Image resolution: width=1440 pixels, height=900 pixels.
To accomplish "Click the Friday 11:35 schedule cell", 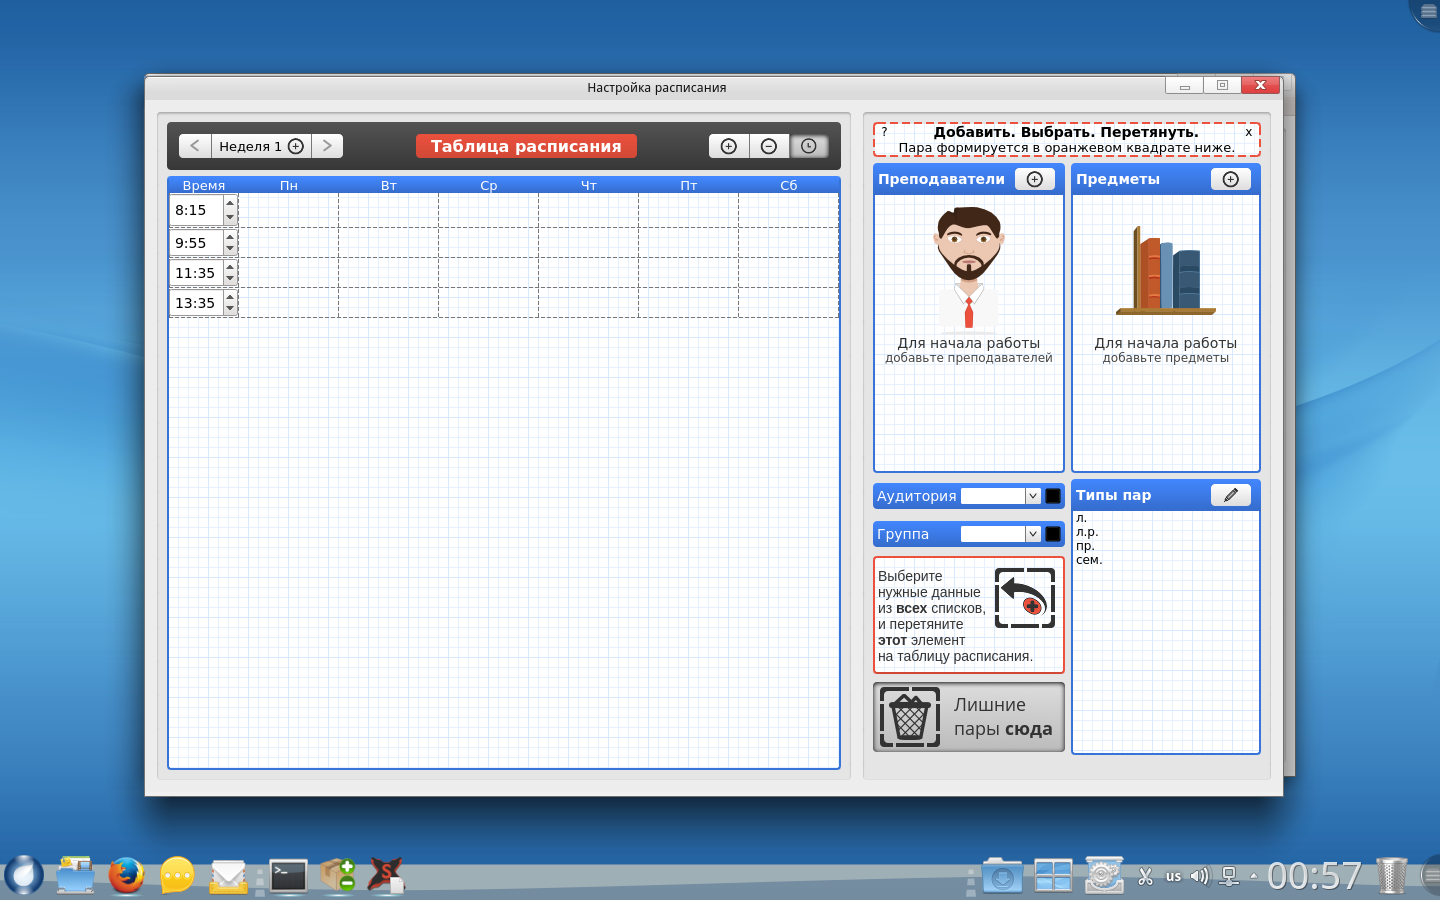I will (689, 273).
